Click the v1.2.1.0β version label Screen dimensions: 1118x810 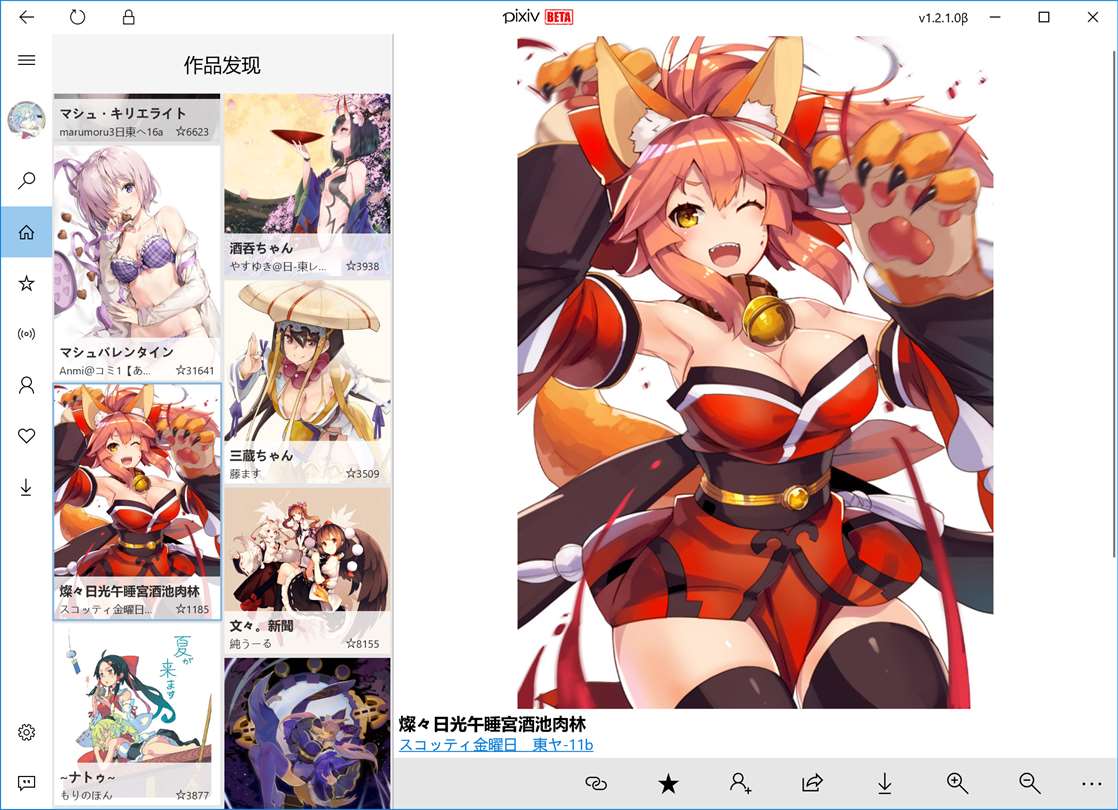[x=943, y=18]
